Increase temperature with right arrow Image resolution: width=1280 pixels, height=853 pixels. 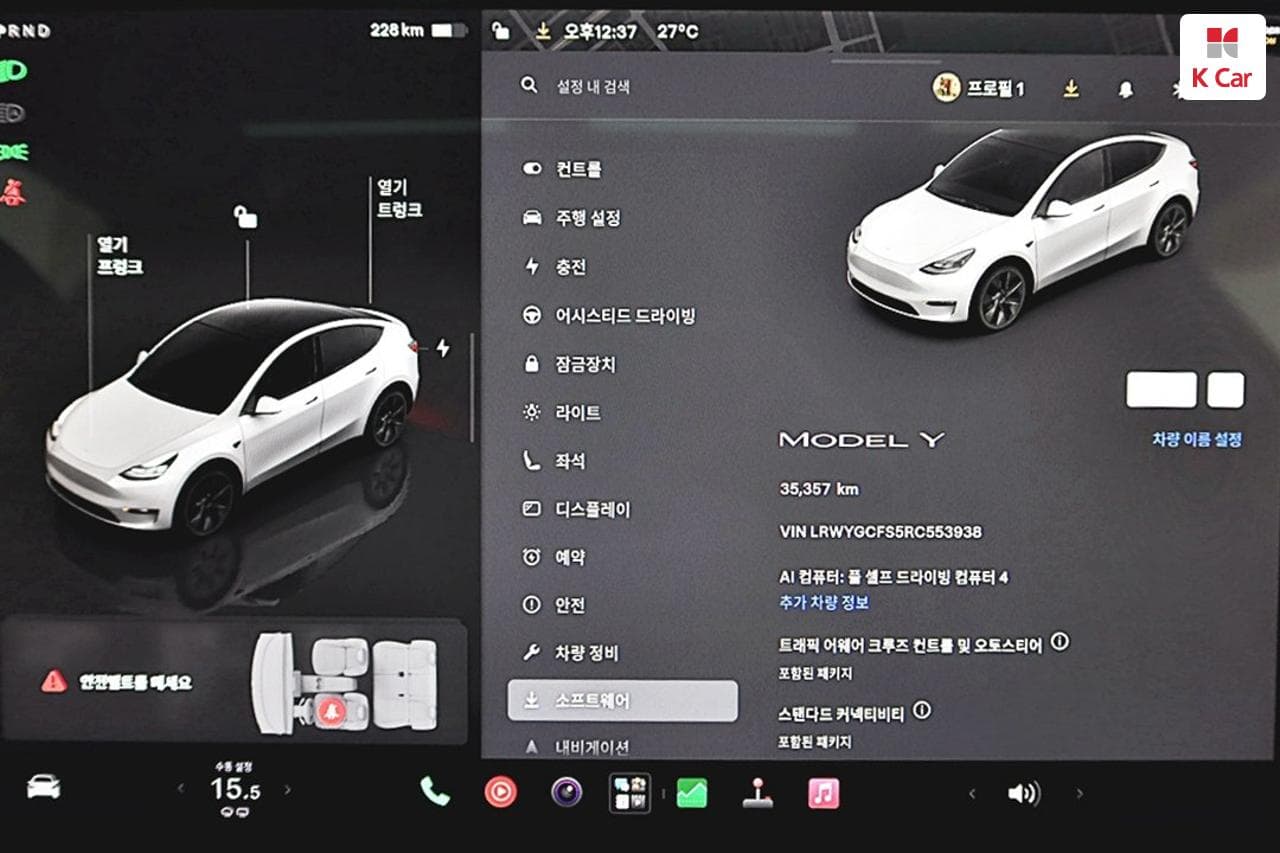[x=288, y=789]
